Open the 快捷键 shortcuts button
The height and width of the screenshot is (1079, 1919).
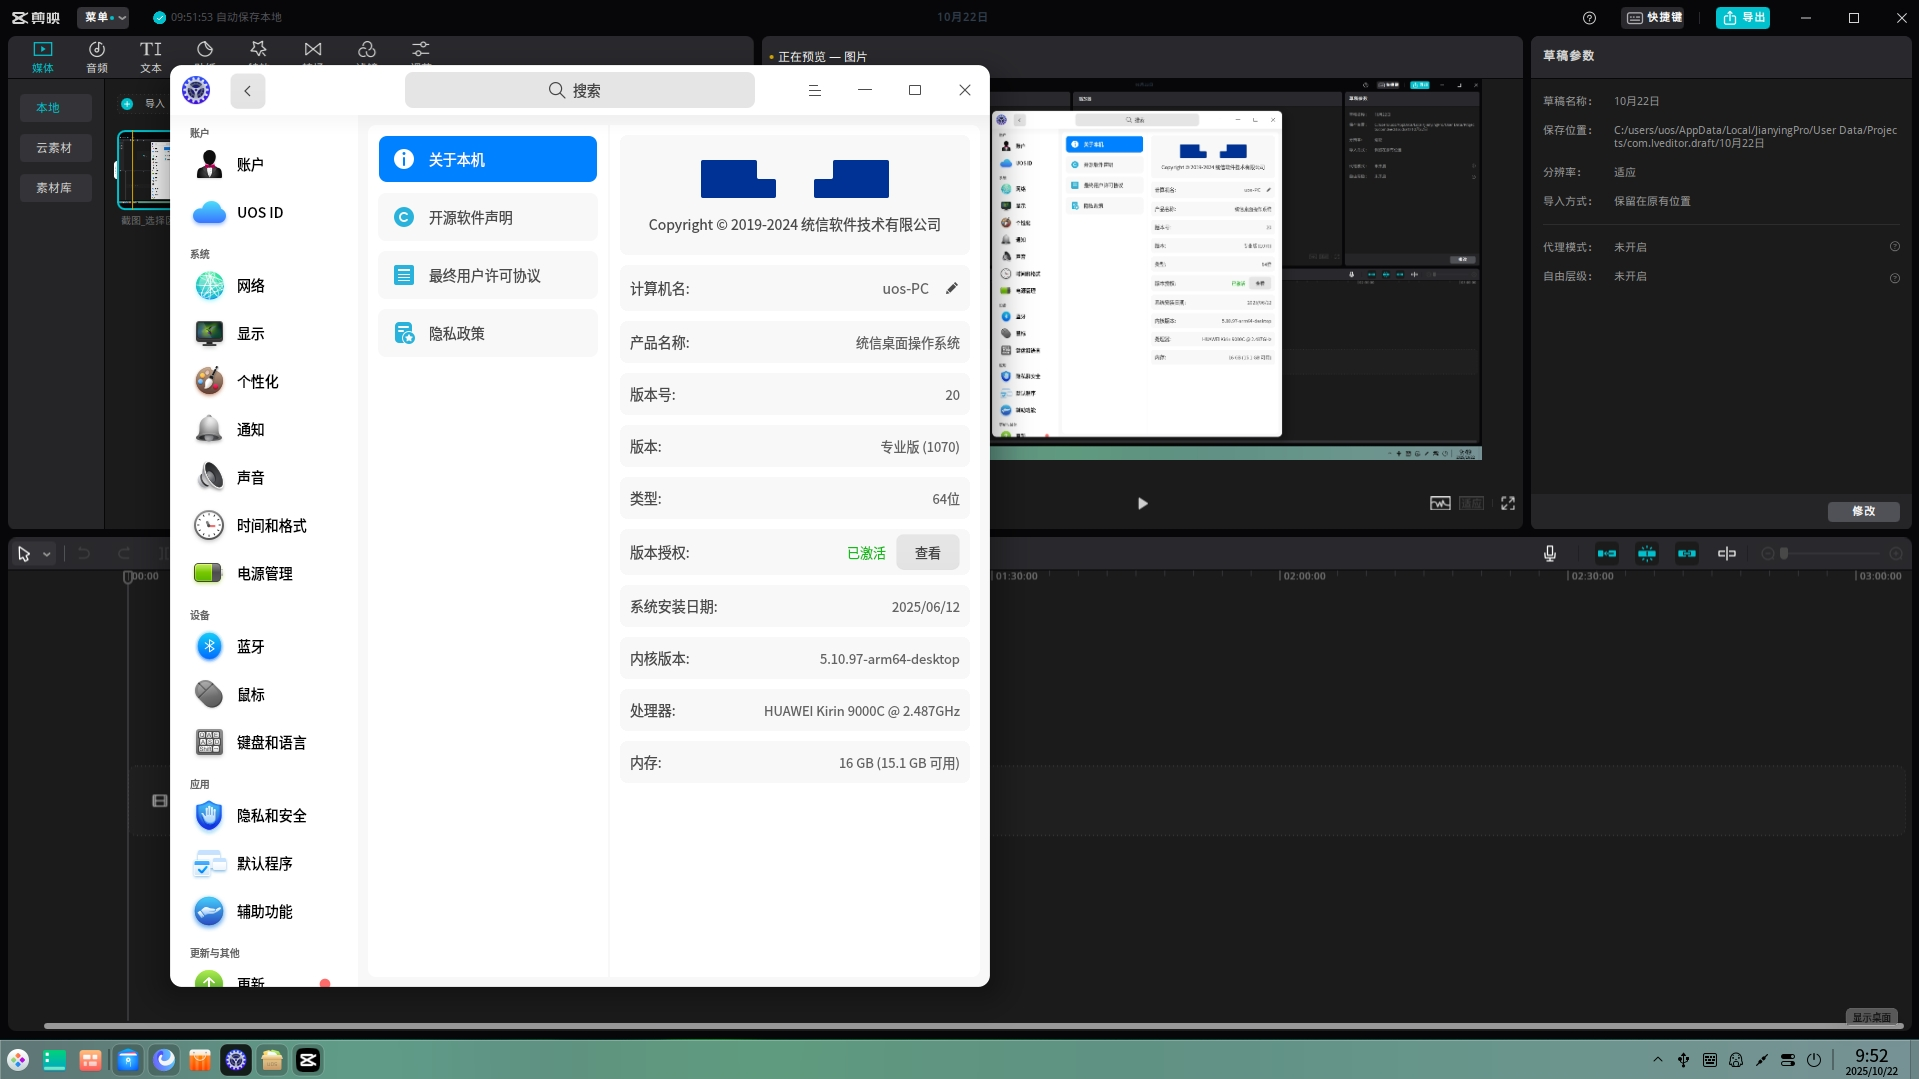[1654, 18]
